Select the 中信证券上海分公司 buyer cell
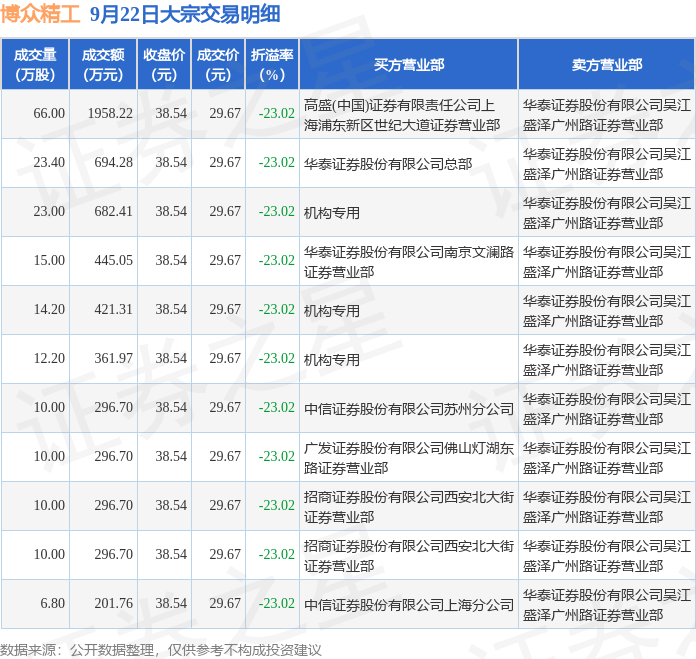Screen dimensions: 696x659 tap(408, 604)
